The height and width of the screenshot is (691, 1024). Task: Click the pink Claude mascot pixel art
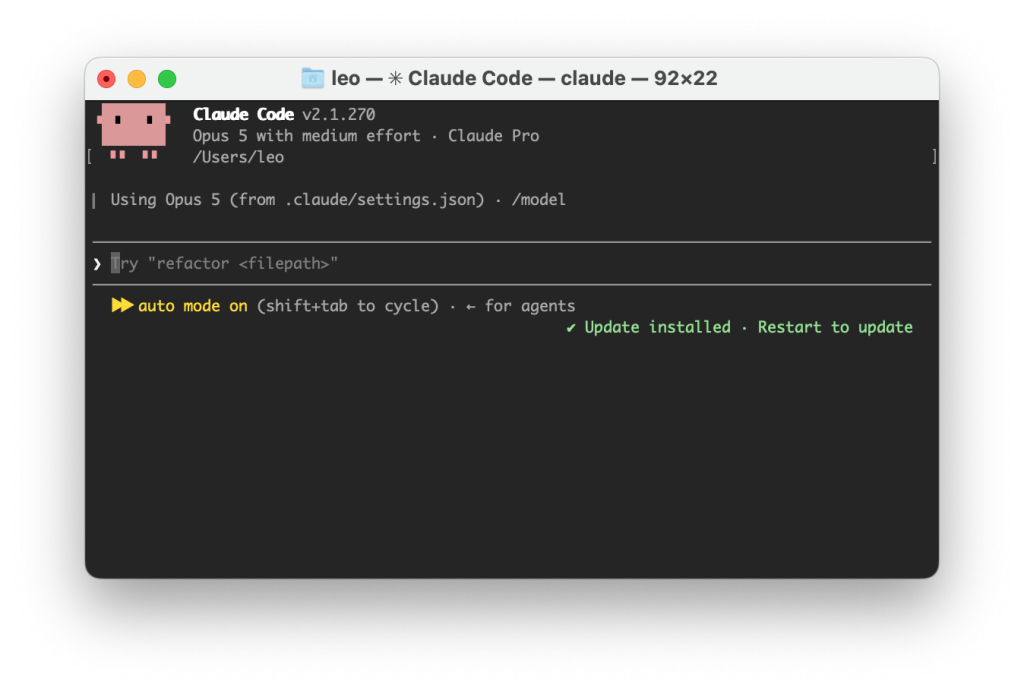point(134,131)
